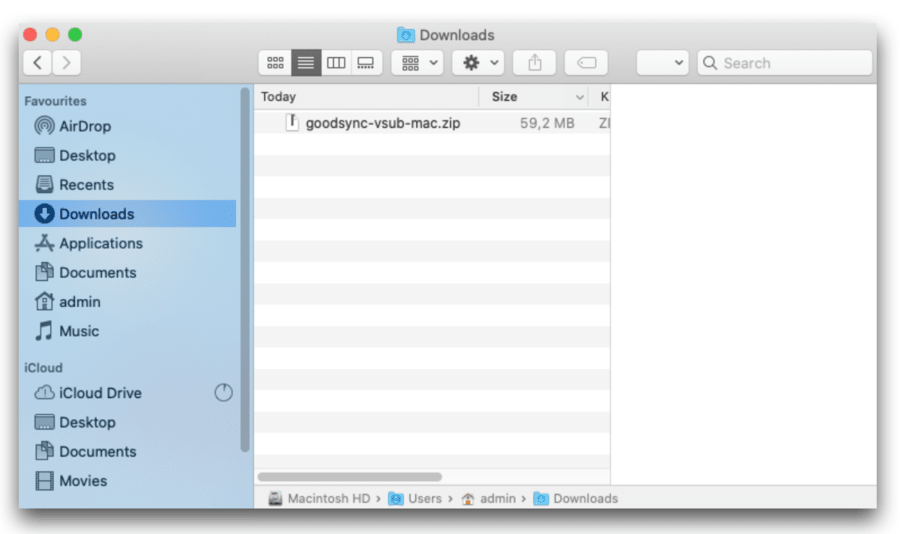Click the sort chevron in Size header

[x=579, y=97]
